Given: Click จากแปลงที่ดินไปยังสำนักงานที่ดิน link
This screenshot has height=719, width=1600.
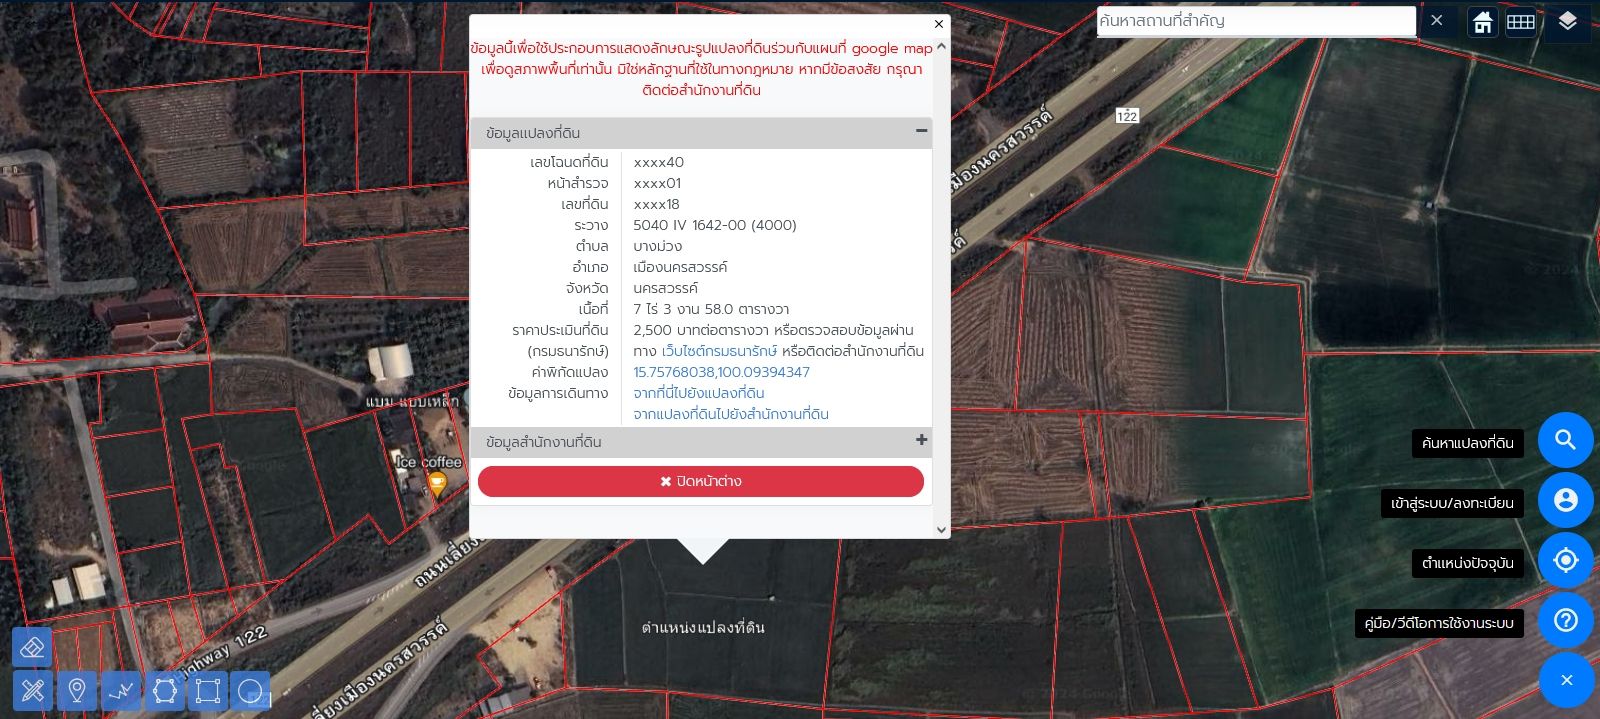Looking at the screenshot, I should pyautogui.click(x=731, y=414).
